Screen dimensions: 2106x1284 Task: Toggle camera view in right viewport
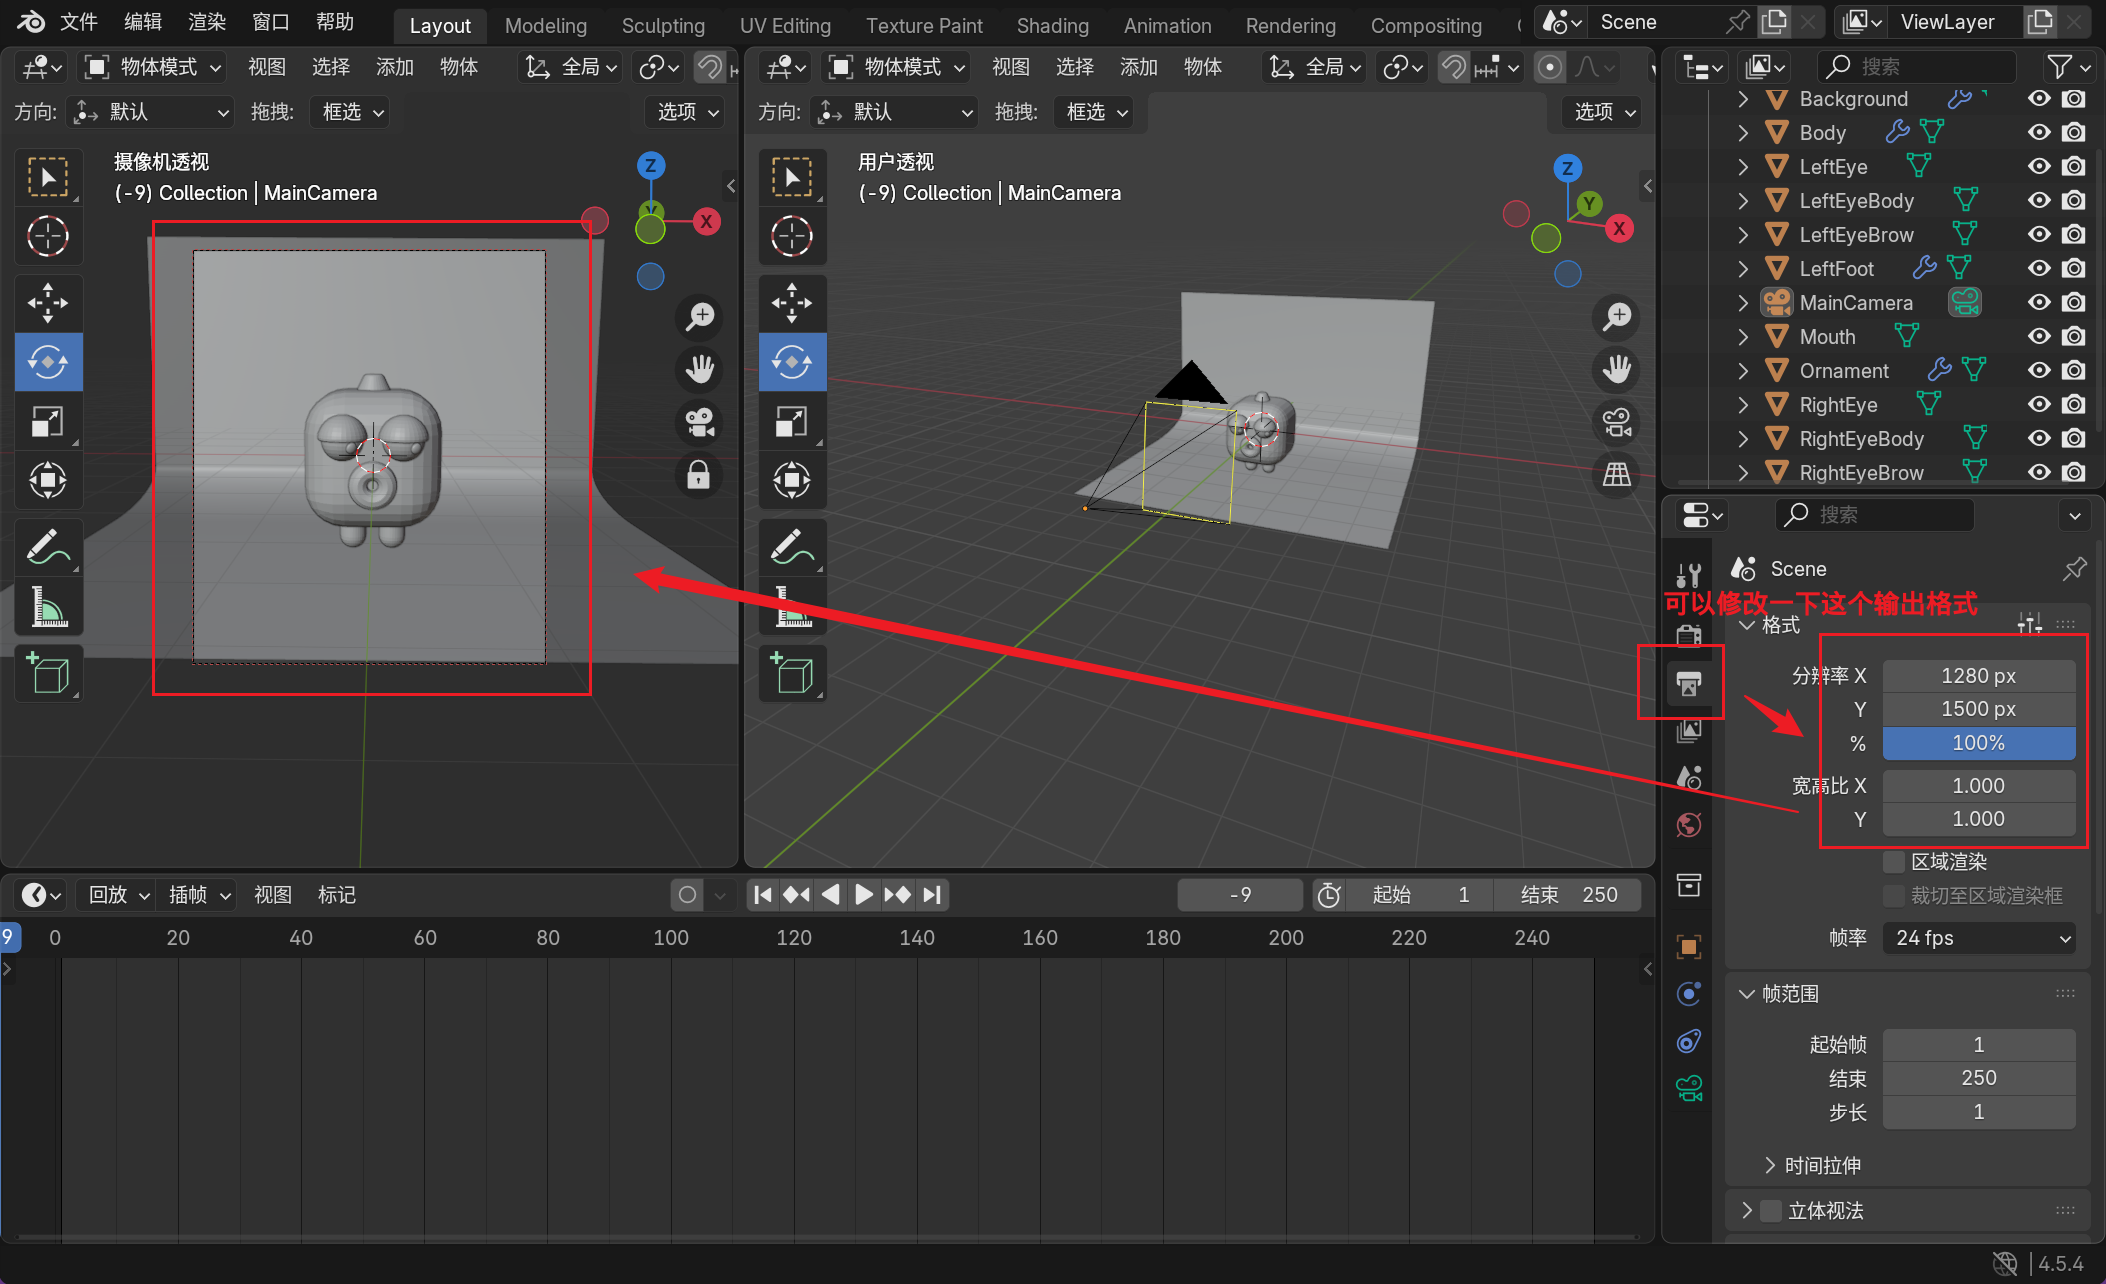tap(1617, 422)
